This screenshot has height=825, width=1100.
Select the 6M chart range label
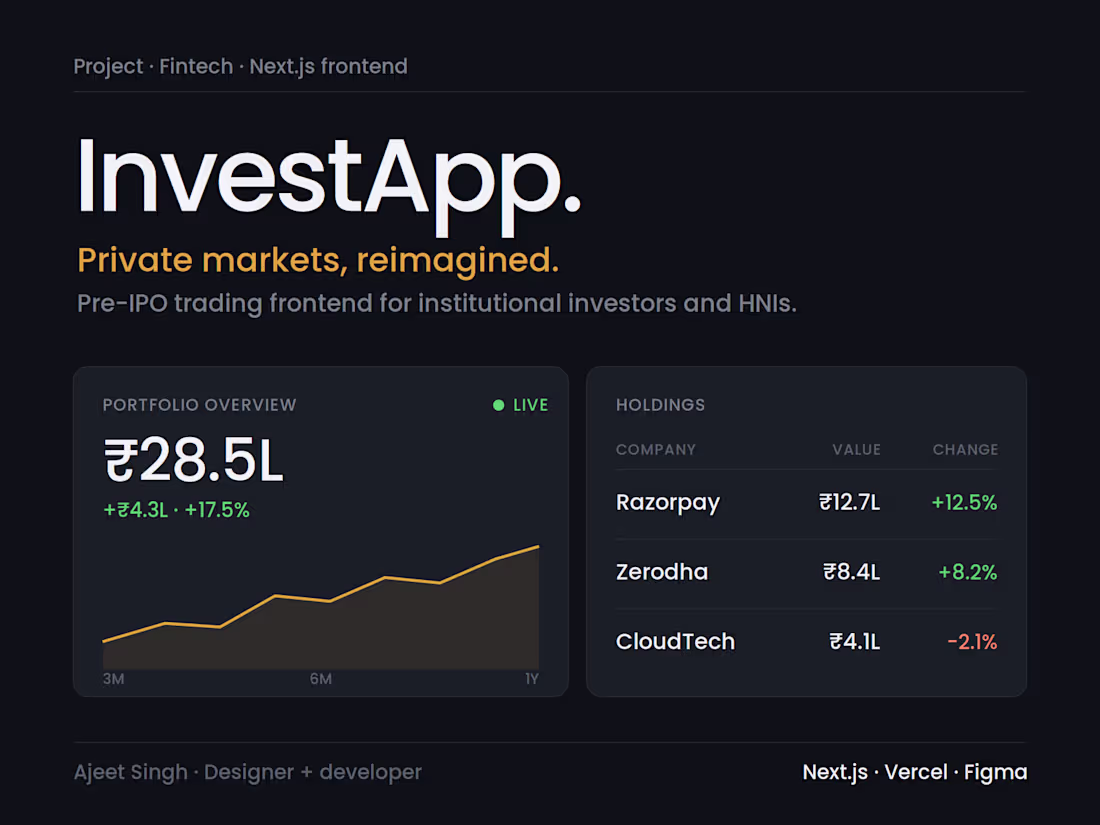click(321, 678)
